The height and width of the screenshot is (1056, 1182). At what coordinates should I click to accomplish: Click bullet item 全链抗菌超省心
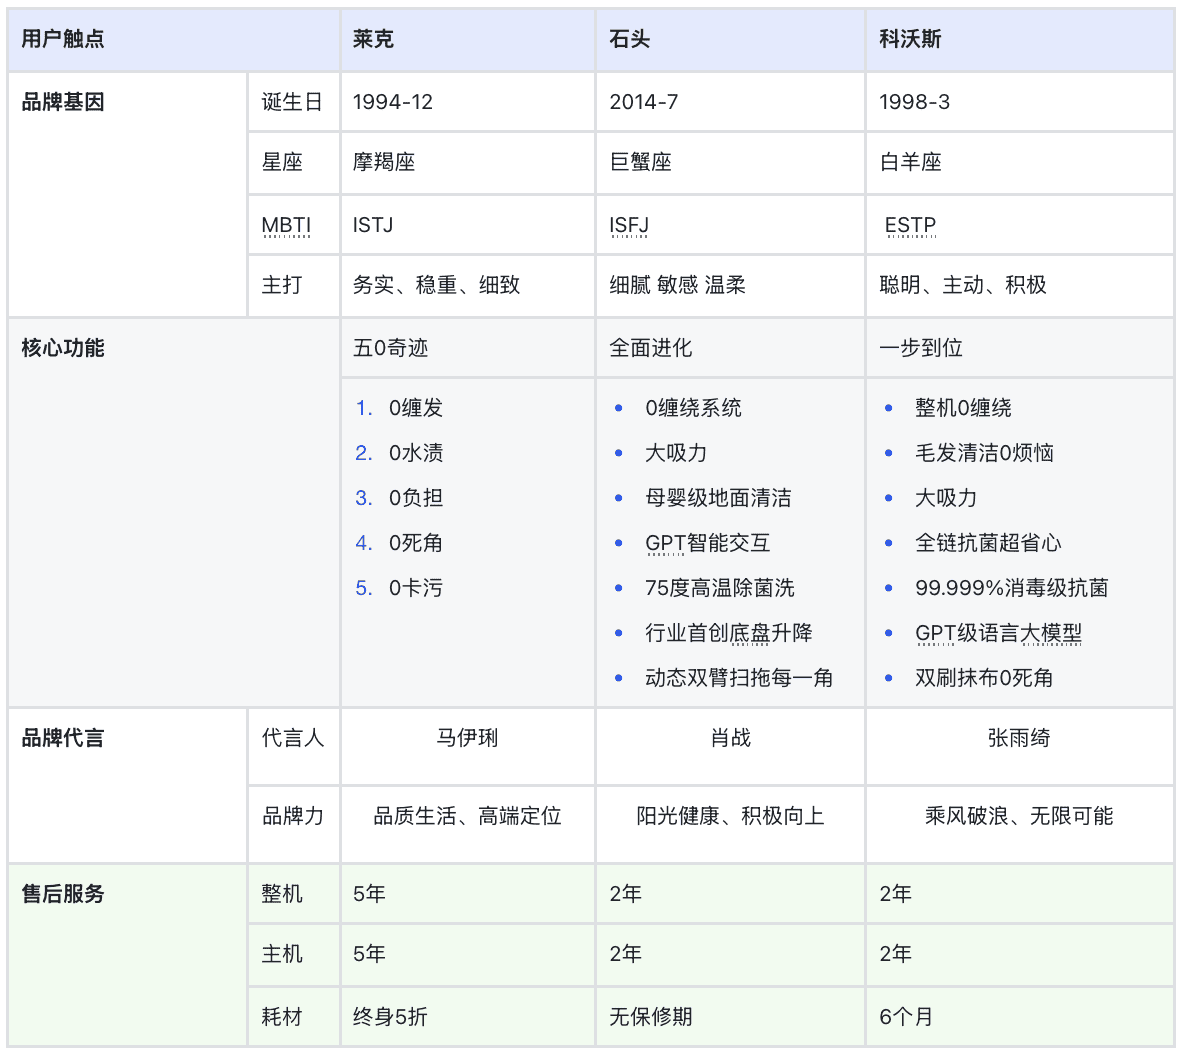pyautogui.click(x=988, y=543)
